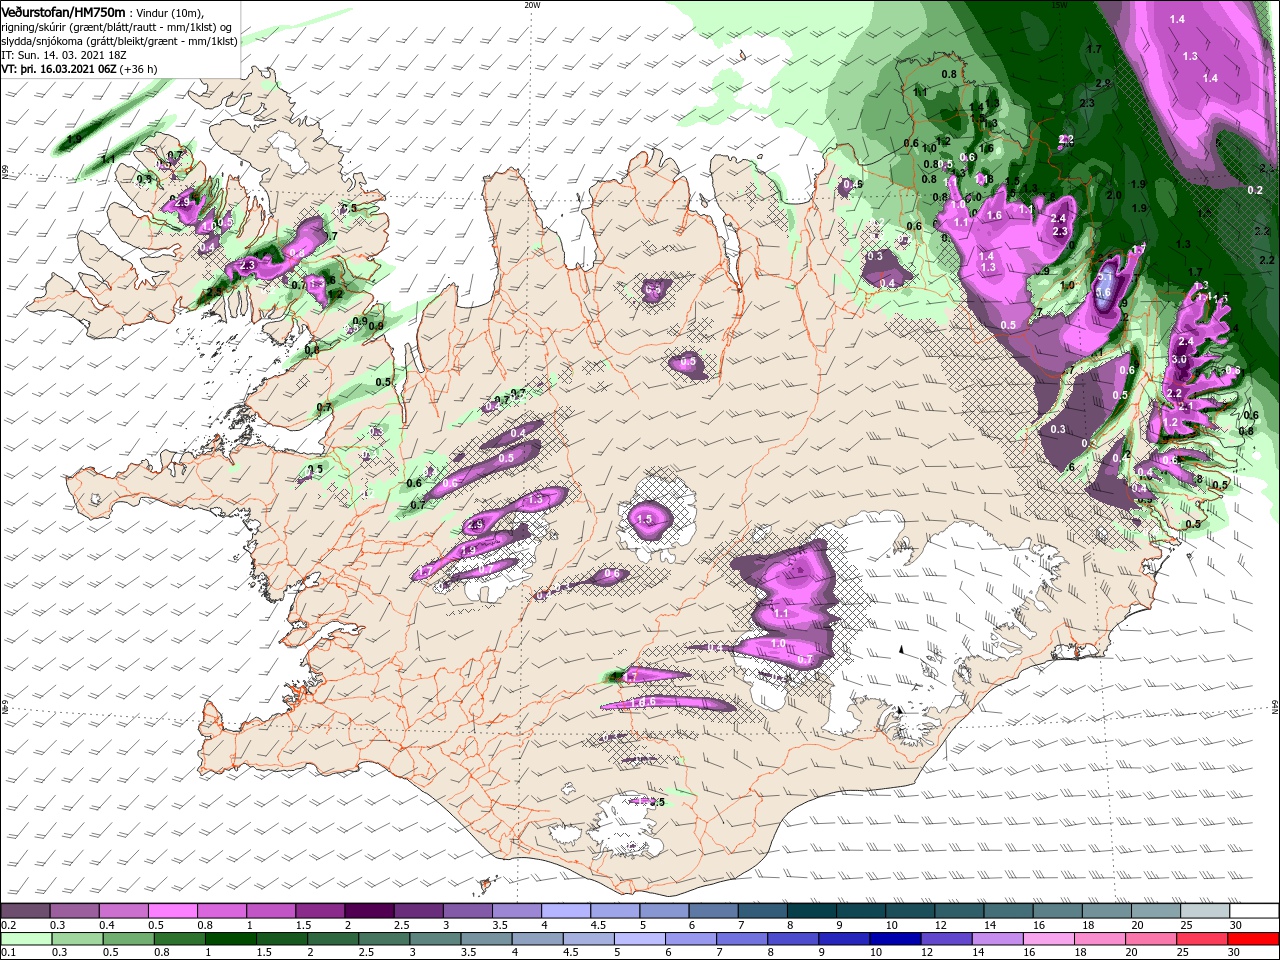Click the '20W' longitude label
This screenshot has height=960, width=1280.
point(532,4)
